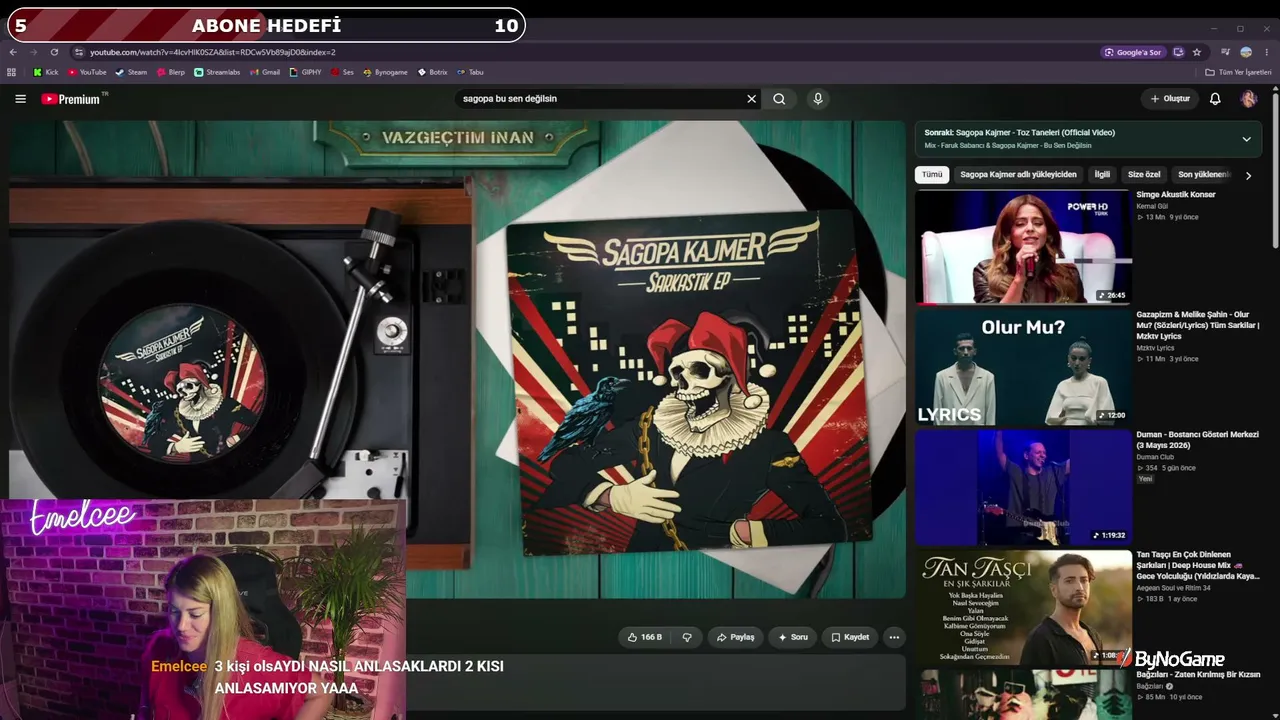
Task: Bookmark this page with the star icon
Action: click(x=1196, y=52)
